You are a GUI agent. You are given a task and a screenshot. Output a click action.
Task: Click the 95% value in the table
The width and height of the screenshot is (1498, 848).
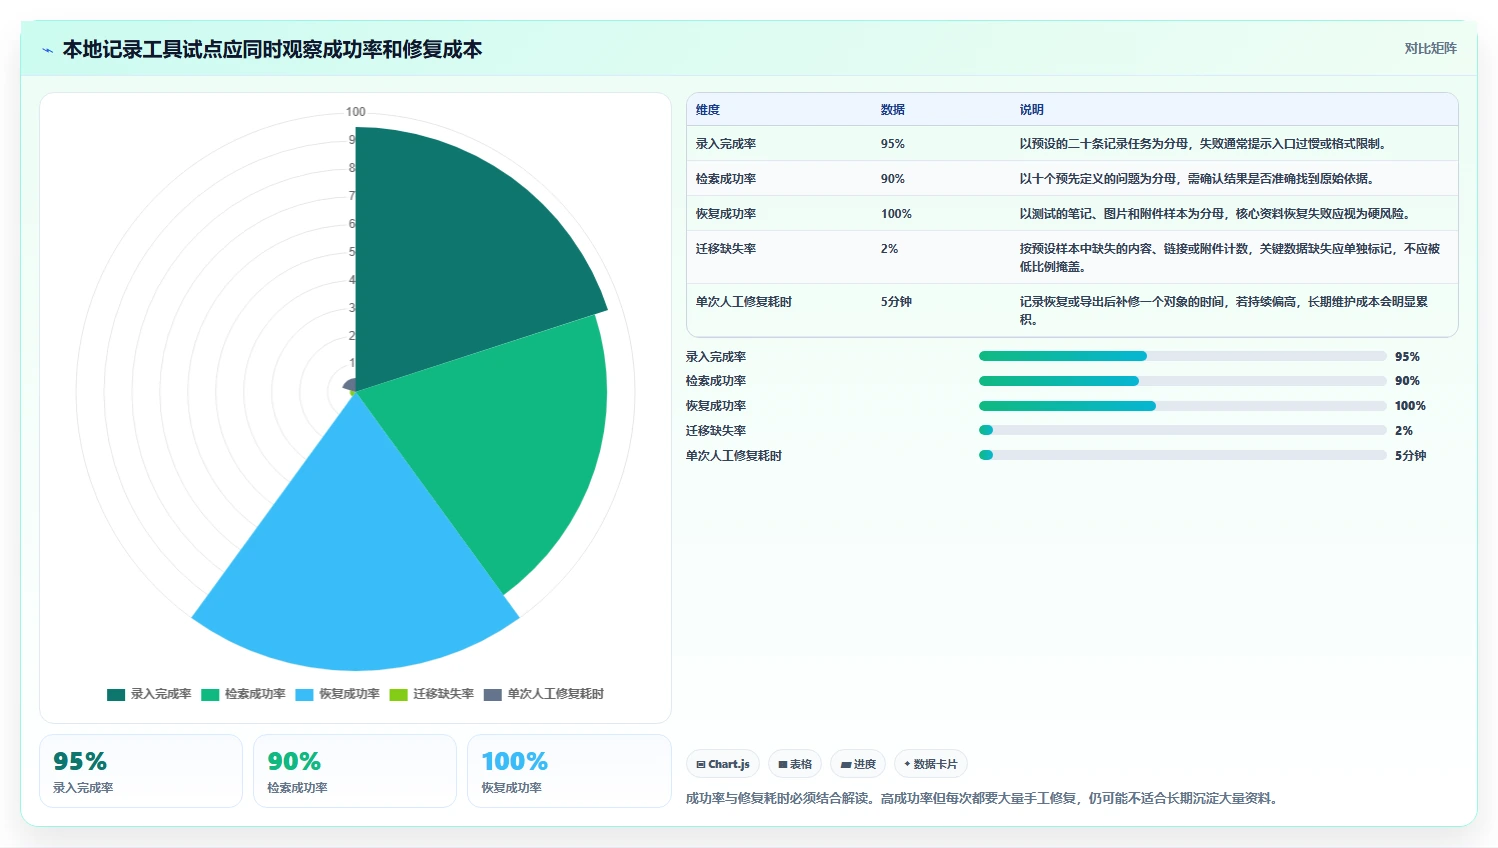pos(893,144)
